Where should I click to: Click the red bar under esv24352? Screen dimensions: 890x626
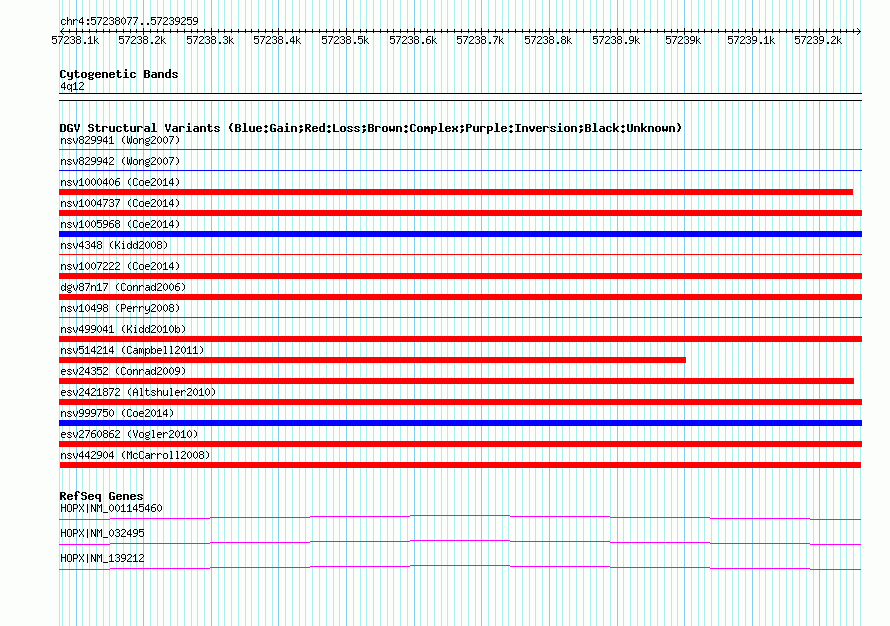point(456,381)
